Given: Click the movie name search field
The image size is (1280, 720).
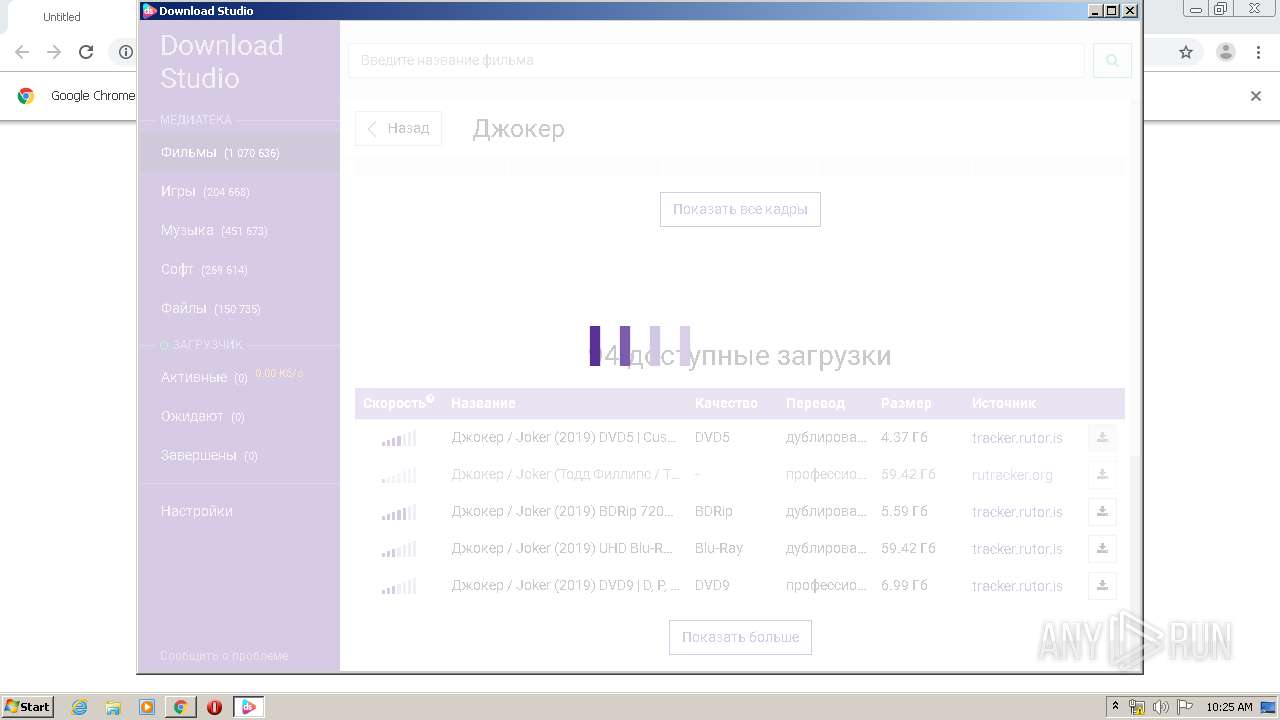Looking at the screenshot, I should click(716, 60).
